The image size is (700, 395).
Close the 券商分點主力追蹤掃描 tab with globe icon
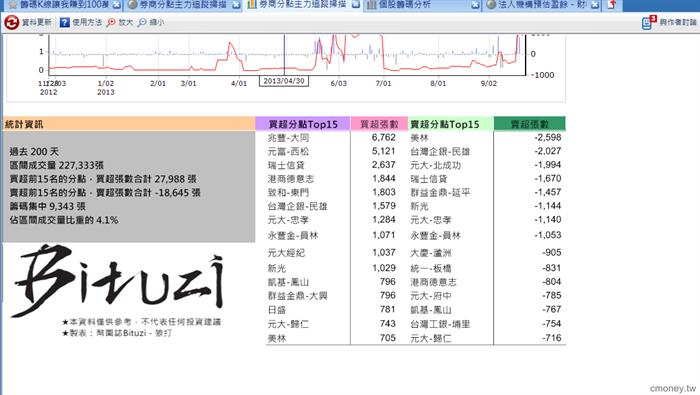pos(236,5)
